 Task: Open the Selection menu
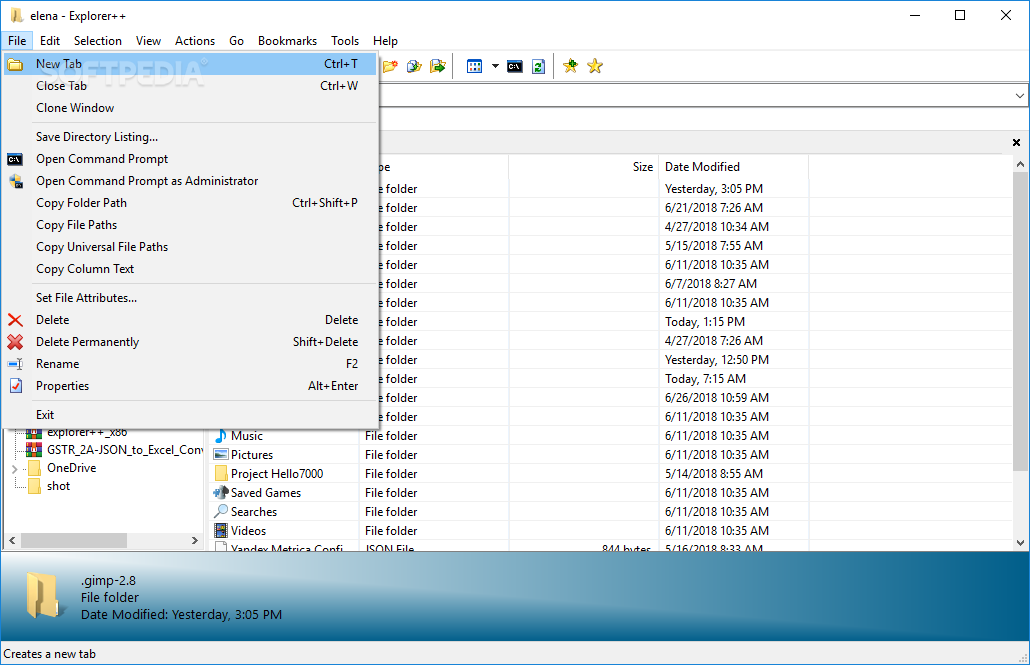pos(97,41)
